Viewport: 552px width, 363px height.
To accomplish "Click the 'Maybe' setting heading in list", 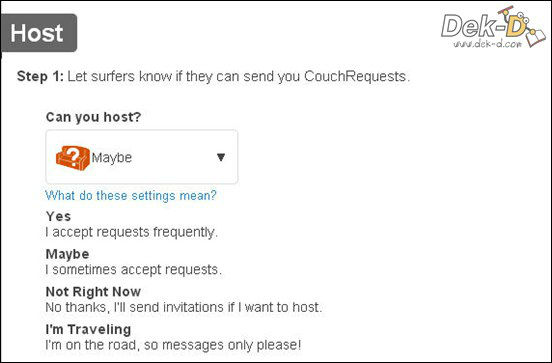I will pos(67,254).
